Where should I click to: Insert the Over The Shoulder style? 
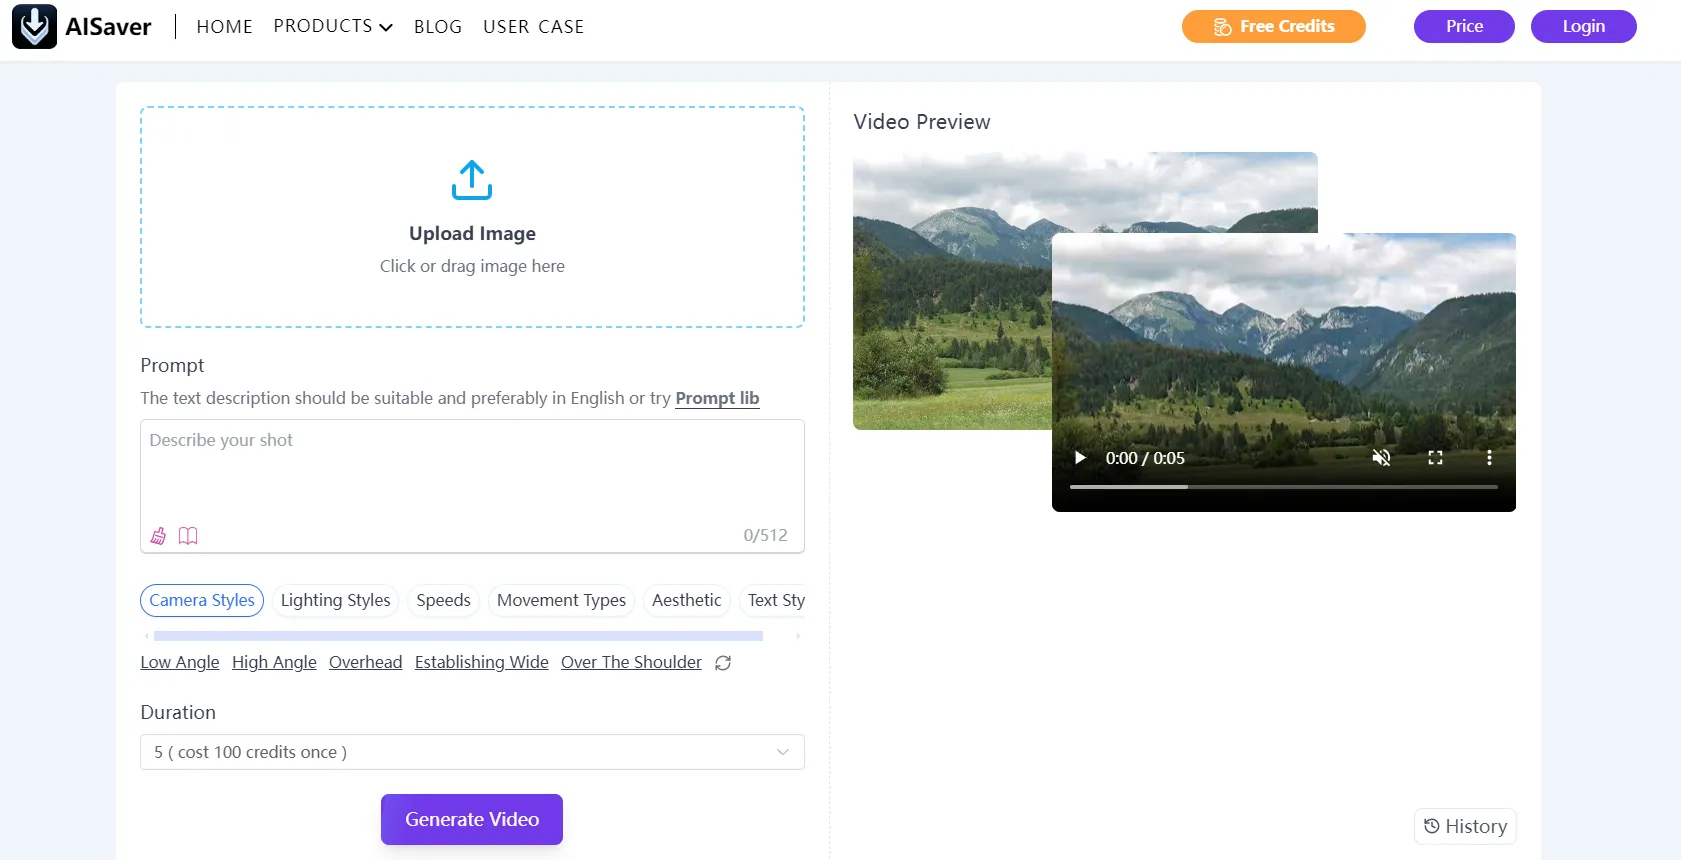point(631,662)
